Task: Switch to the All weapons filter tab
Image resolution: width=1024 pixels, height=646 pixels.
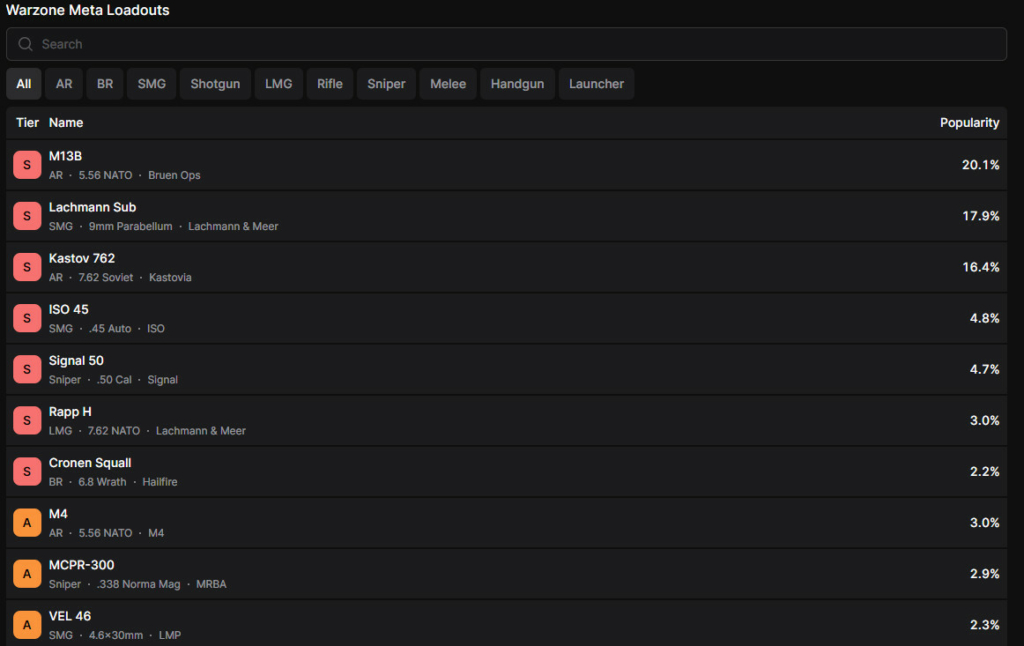Action: [x=24, y=84]
